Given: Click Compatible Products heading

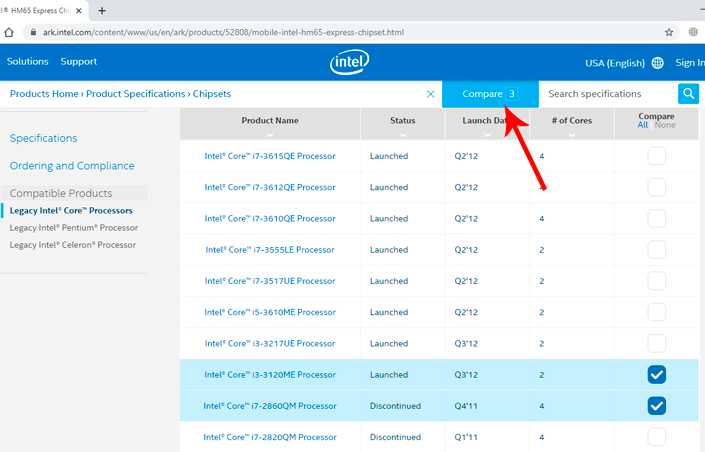Looking at the screenshot, I should [61, 193].
